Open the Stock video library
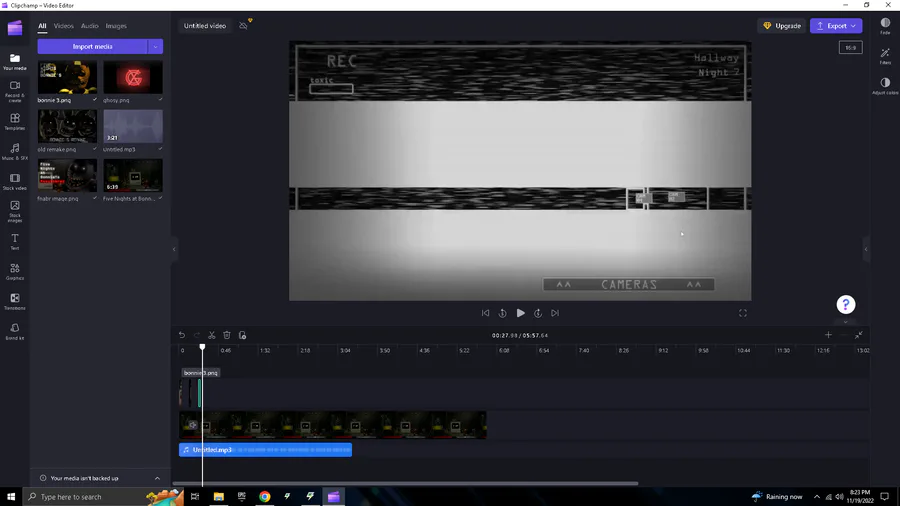Image resolution: width=900 pixels, height=506 pixels. (x=15, y=182)
